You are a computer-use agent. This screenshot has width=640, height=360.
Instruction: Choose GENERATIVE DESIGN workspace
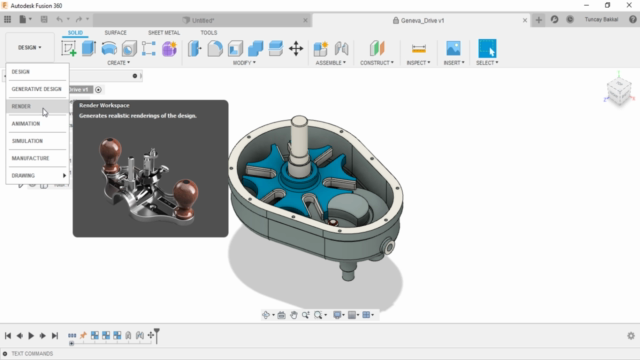pos(37,89)
